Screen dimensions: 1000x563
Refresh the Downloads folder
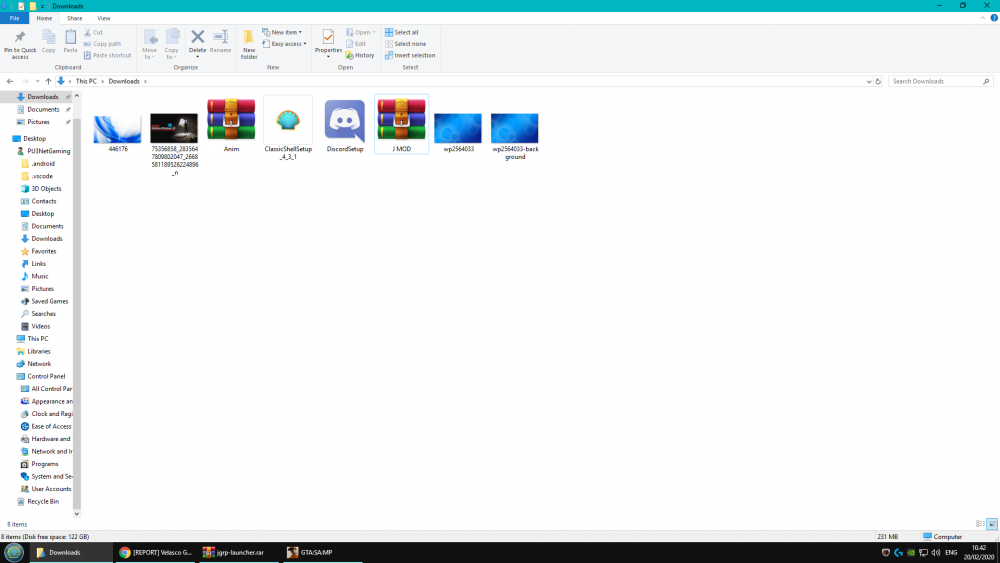pyautogui.click(x=878, y=82)
